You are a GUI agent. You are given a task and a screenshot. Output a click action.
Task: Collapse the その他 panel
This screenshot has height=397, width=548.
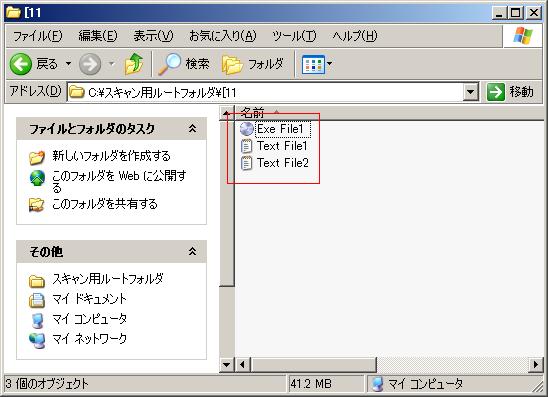(192, 251)
